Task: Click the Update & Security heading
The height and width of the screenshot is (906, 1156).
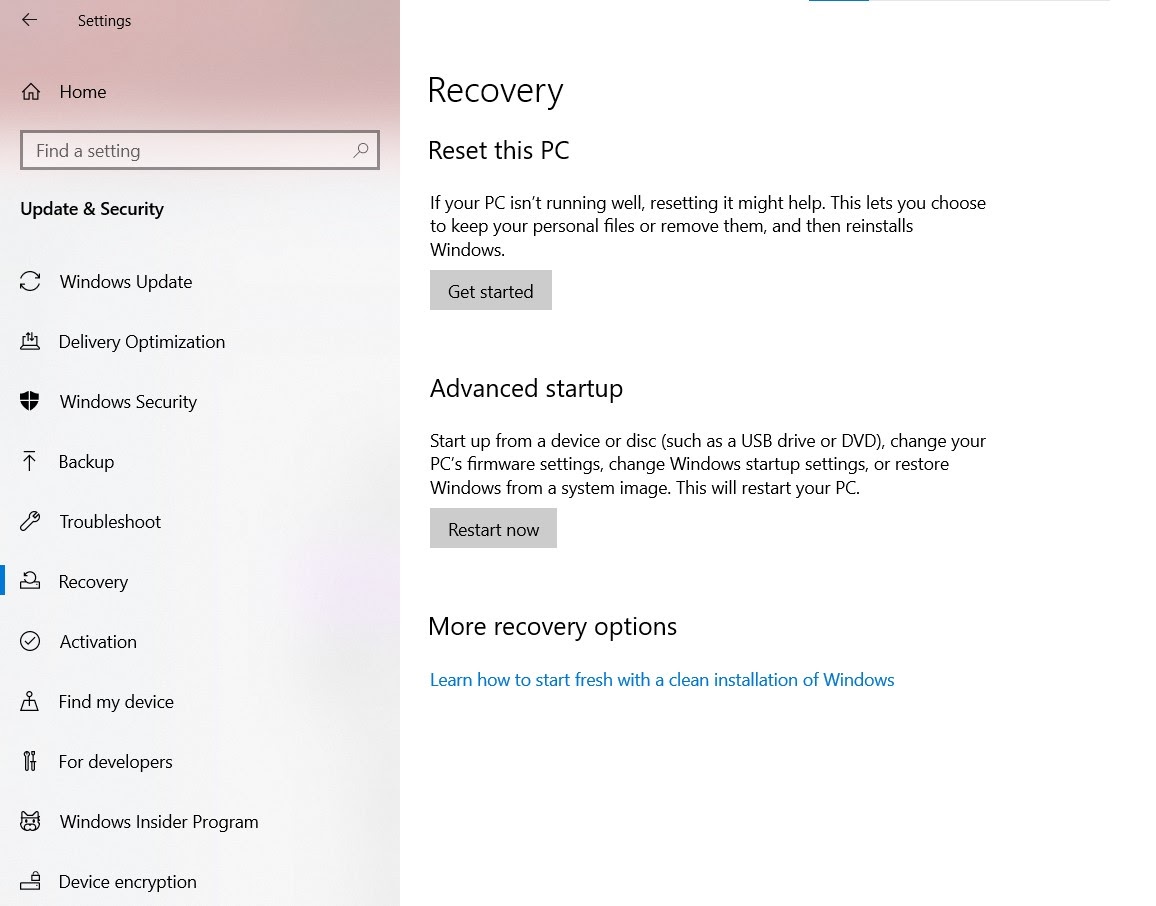Action: (92, 209)
